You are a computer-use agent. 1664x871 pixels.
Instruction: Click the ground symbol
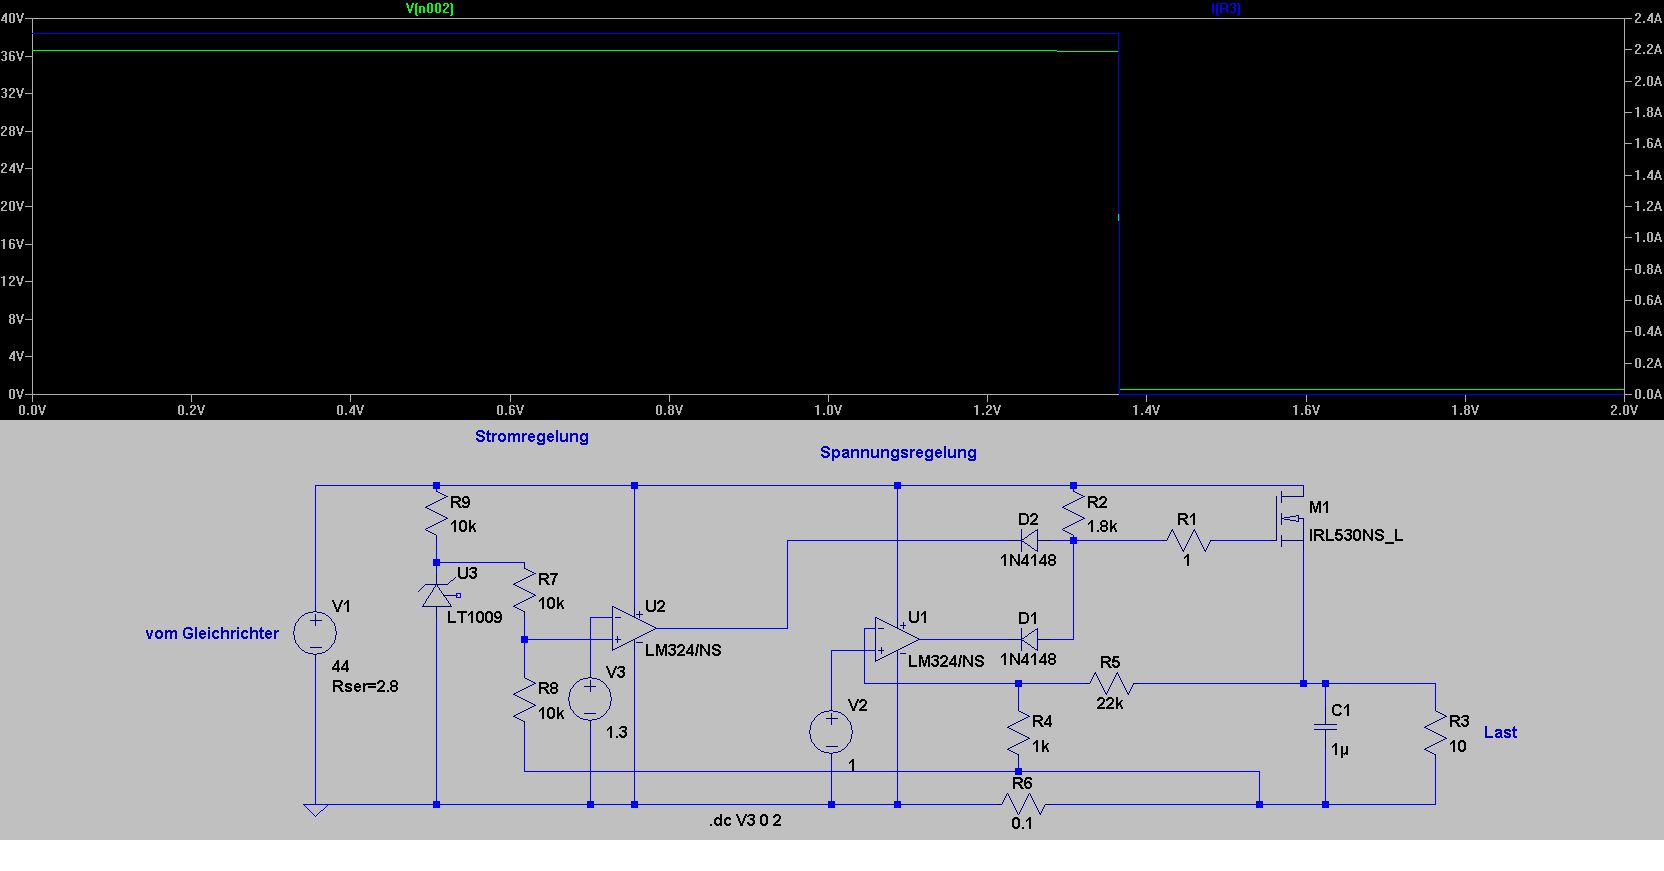pos(315,810)
